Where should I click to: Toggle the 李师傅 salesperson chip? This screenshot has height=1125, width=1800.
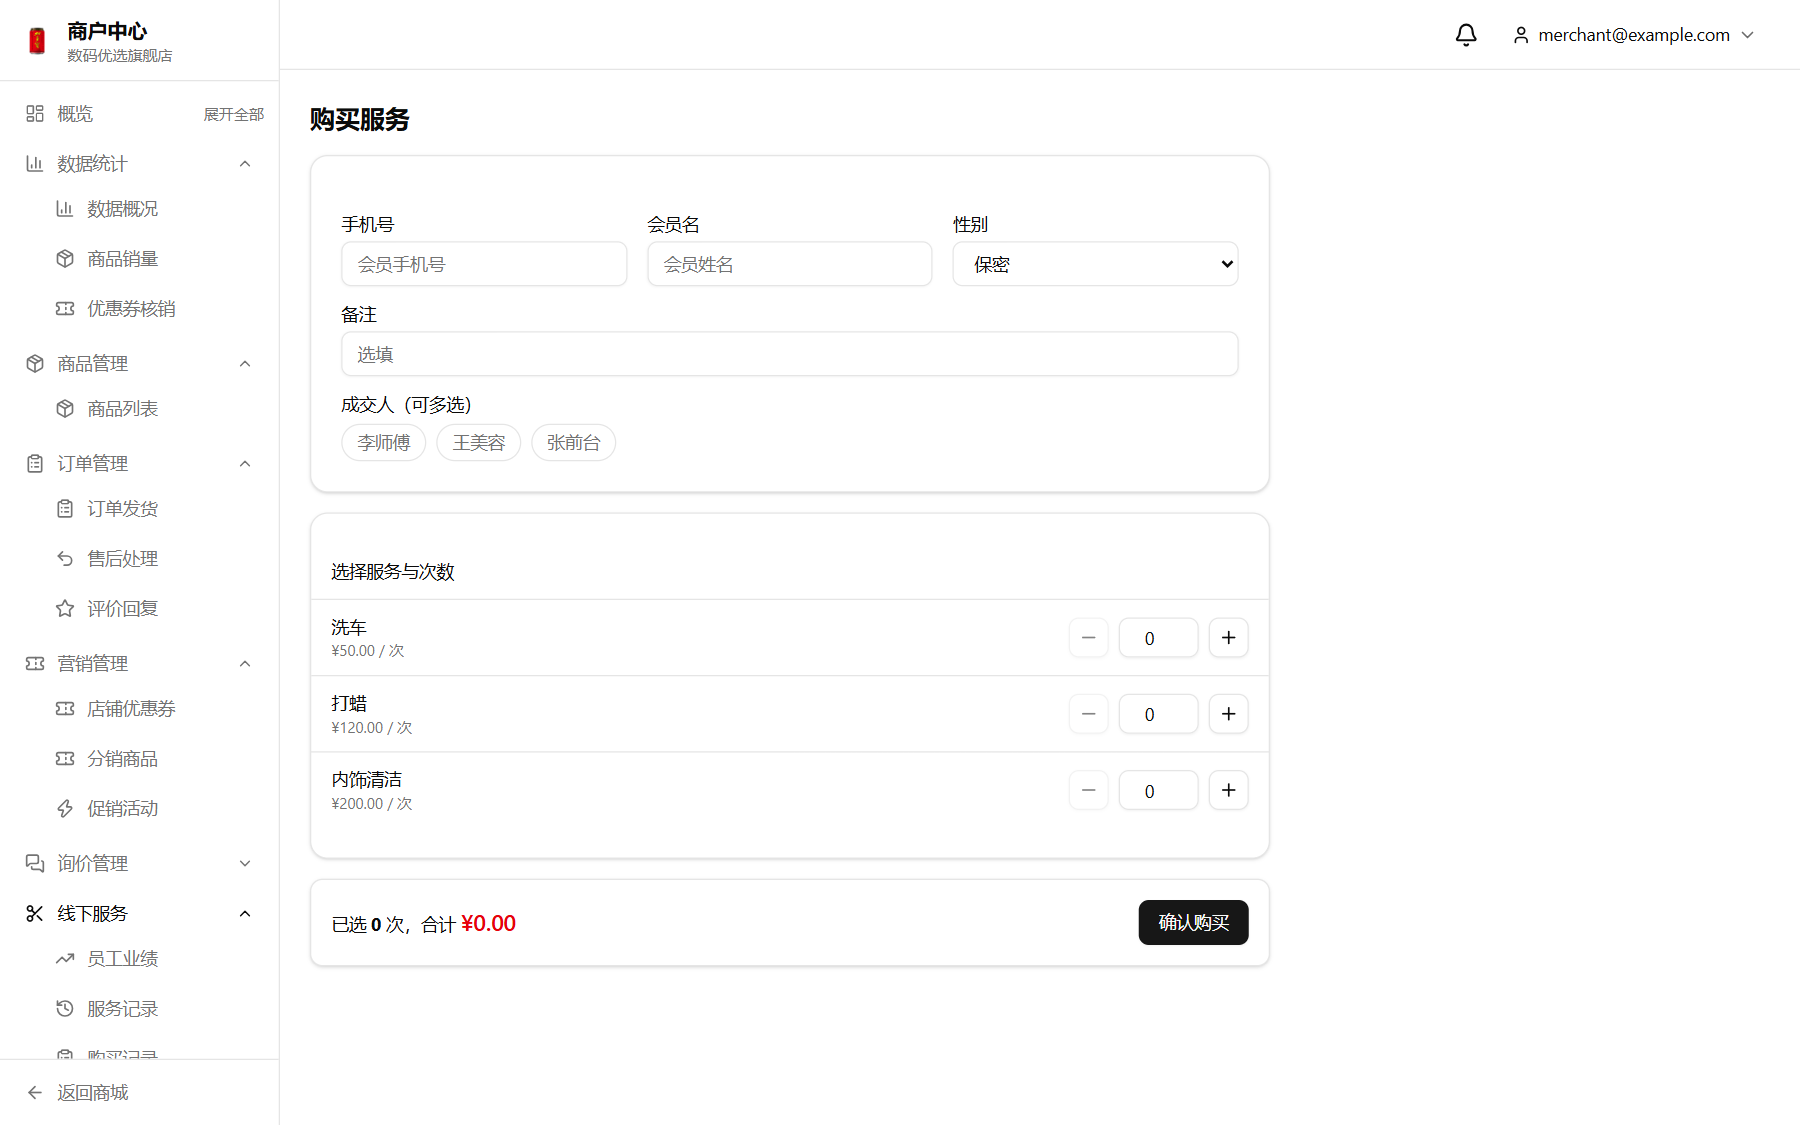pyautogui.click(x=384, y=443)
